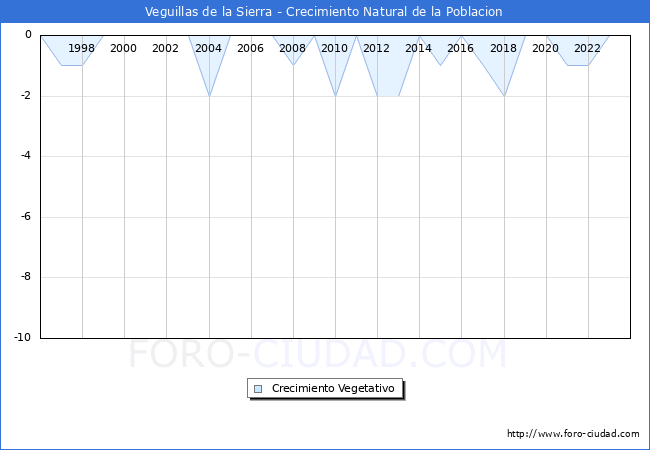Click the 2002 year label
650x450 pixels.
[x=165, y=48]
